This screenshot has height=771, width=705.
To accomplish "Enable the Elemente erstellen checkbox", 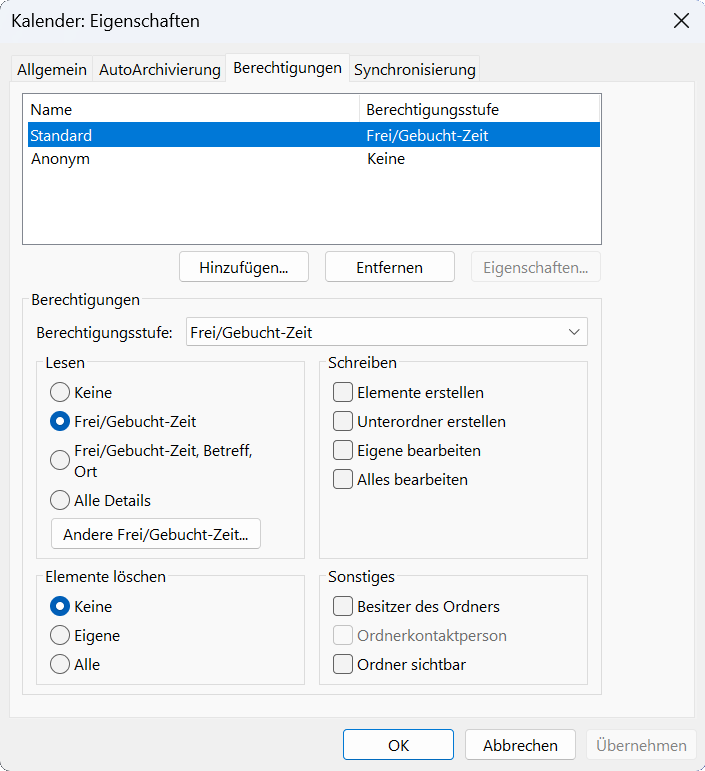I will [343, 393].
